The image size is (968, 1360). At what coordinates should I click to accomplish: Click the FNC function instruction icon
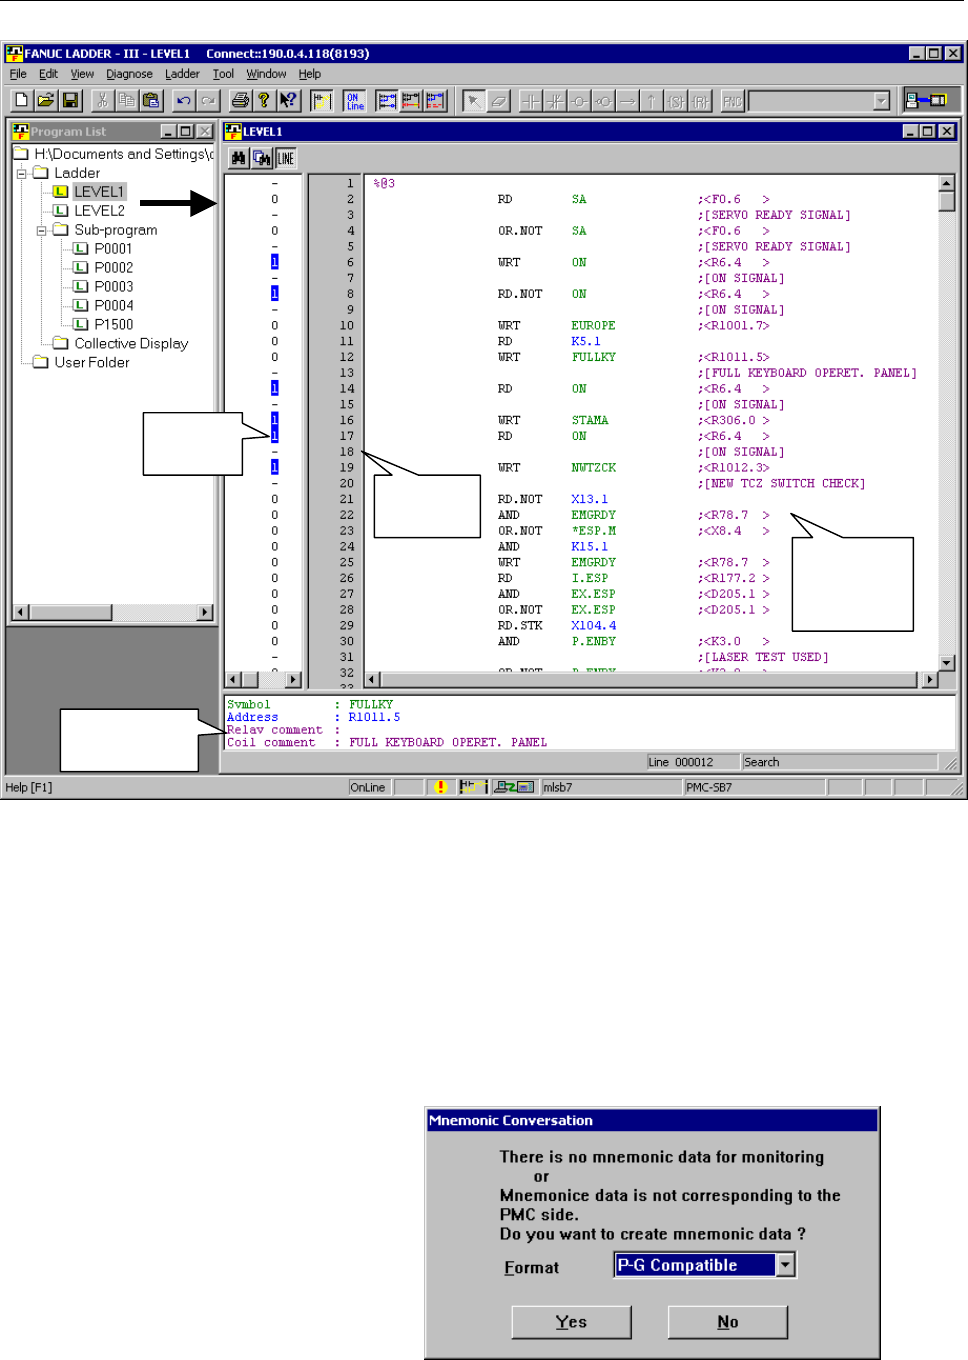[x=733, y=100]
